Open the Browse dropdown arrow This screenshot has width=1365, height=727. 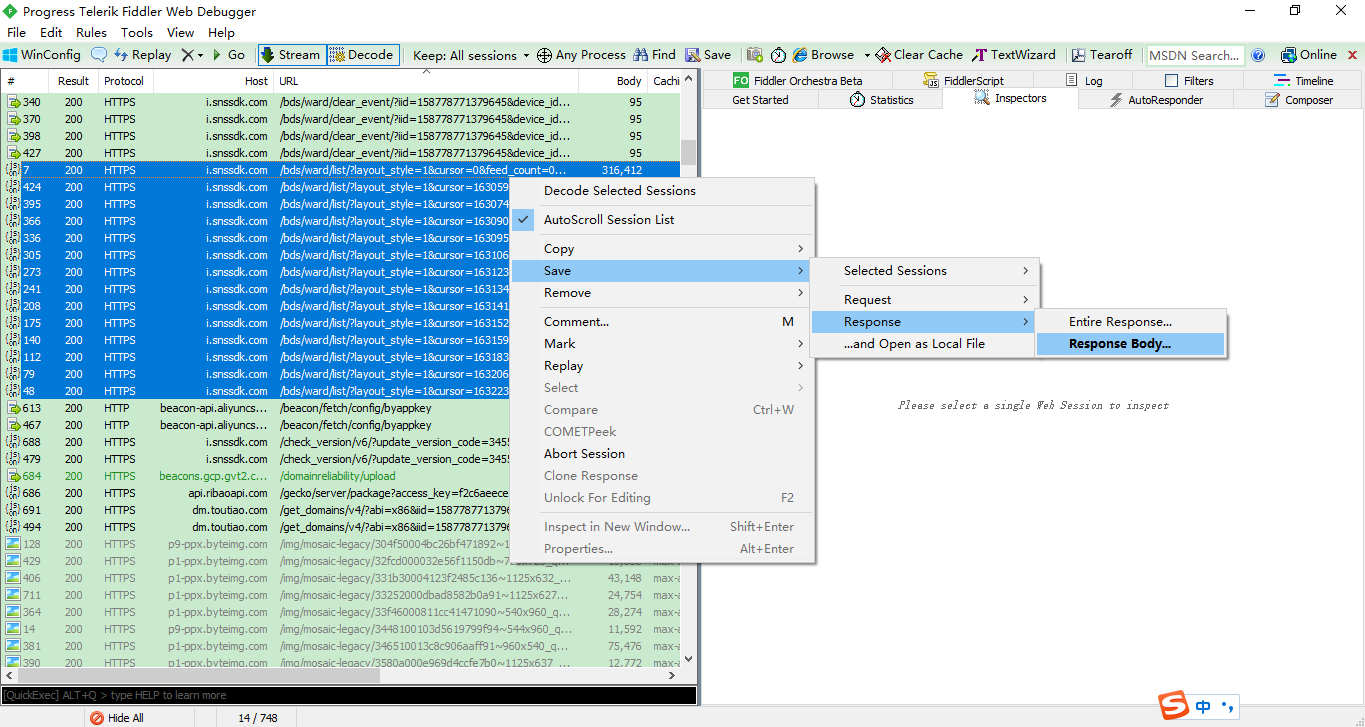click(867, 55)
